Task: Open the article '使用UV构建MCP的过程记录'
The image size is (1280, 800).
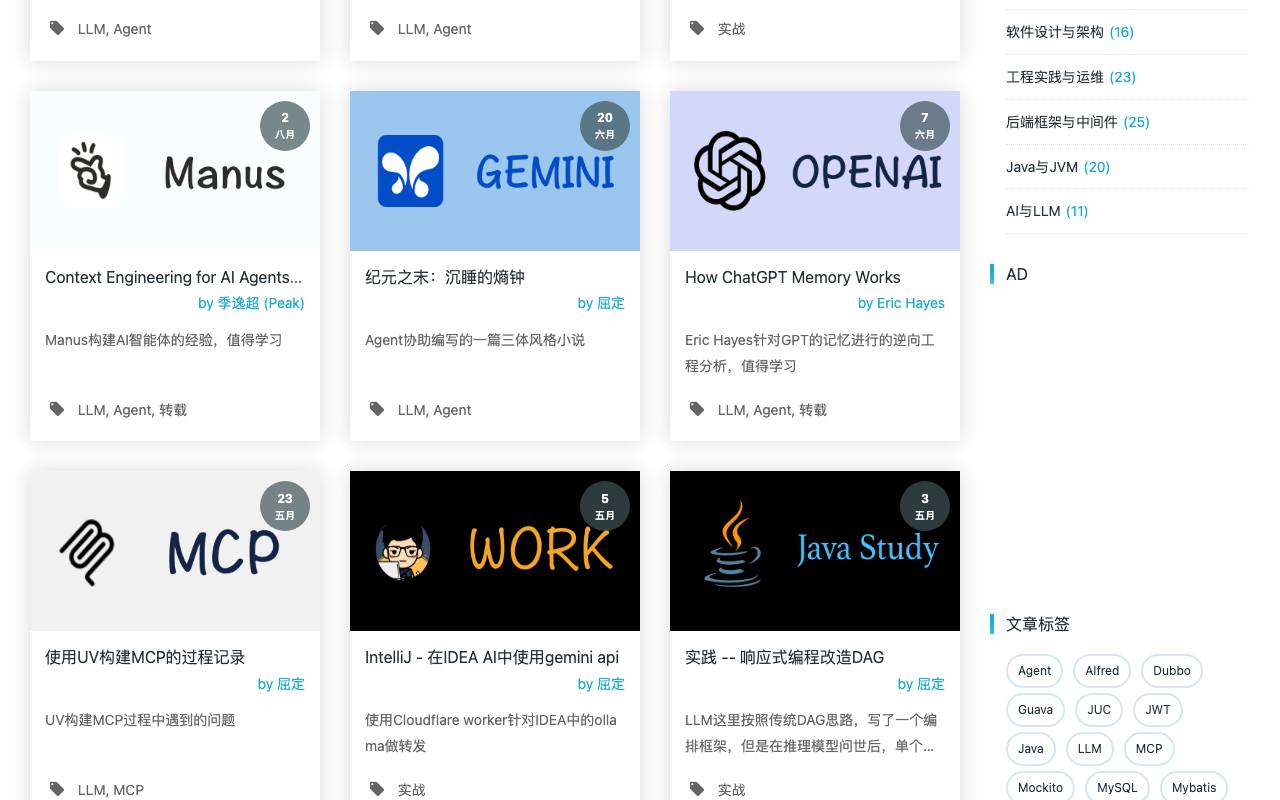Action: [145, 657]
